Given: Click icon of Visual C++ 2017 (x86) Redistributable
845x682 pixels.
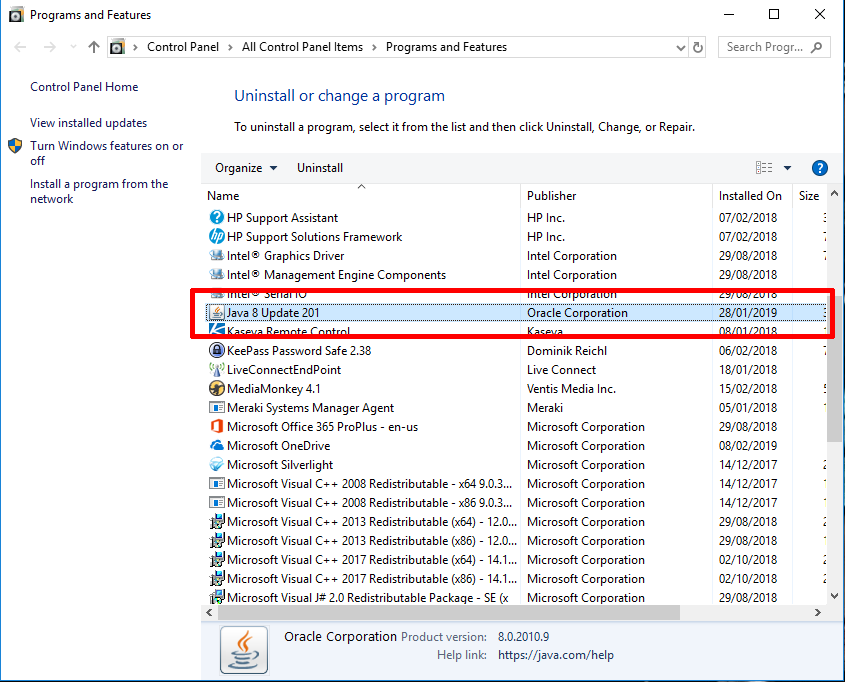Looking at the screenshot, I should click(216, 579).
